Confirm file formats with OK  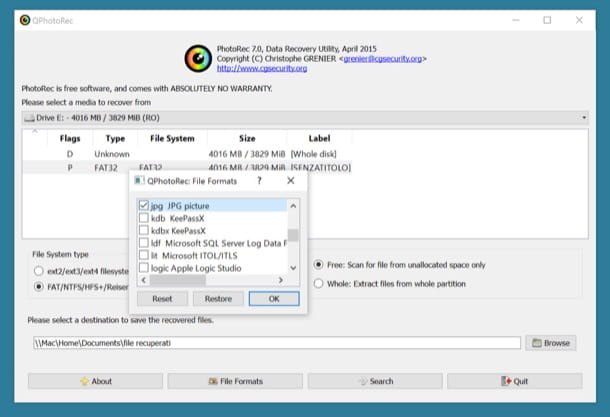tap(274, 299)
